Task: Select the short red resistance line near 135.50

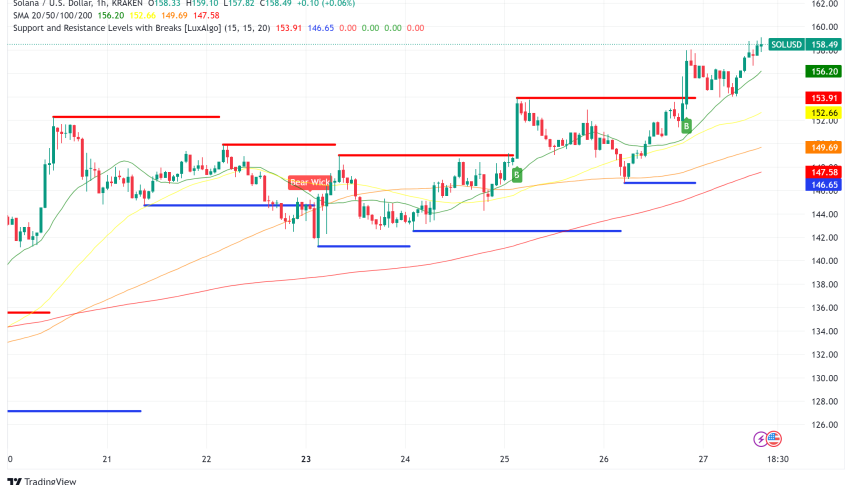Action: tap(29, 313)
